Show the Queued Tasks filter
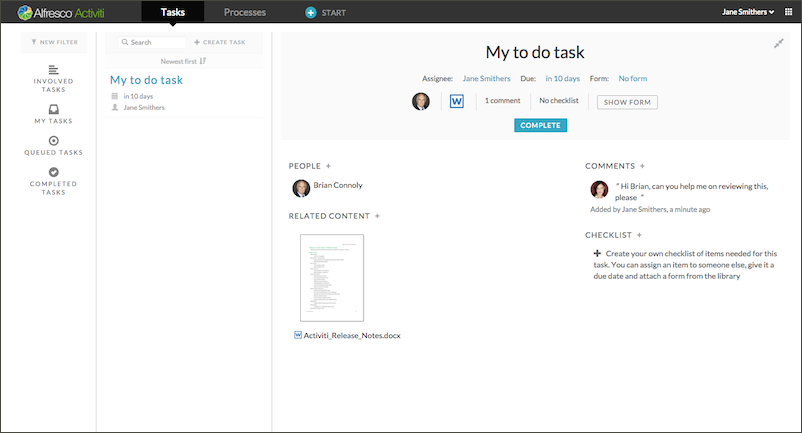 coord(54,146)
